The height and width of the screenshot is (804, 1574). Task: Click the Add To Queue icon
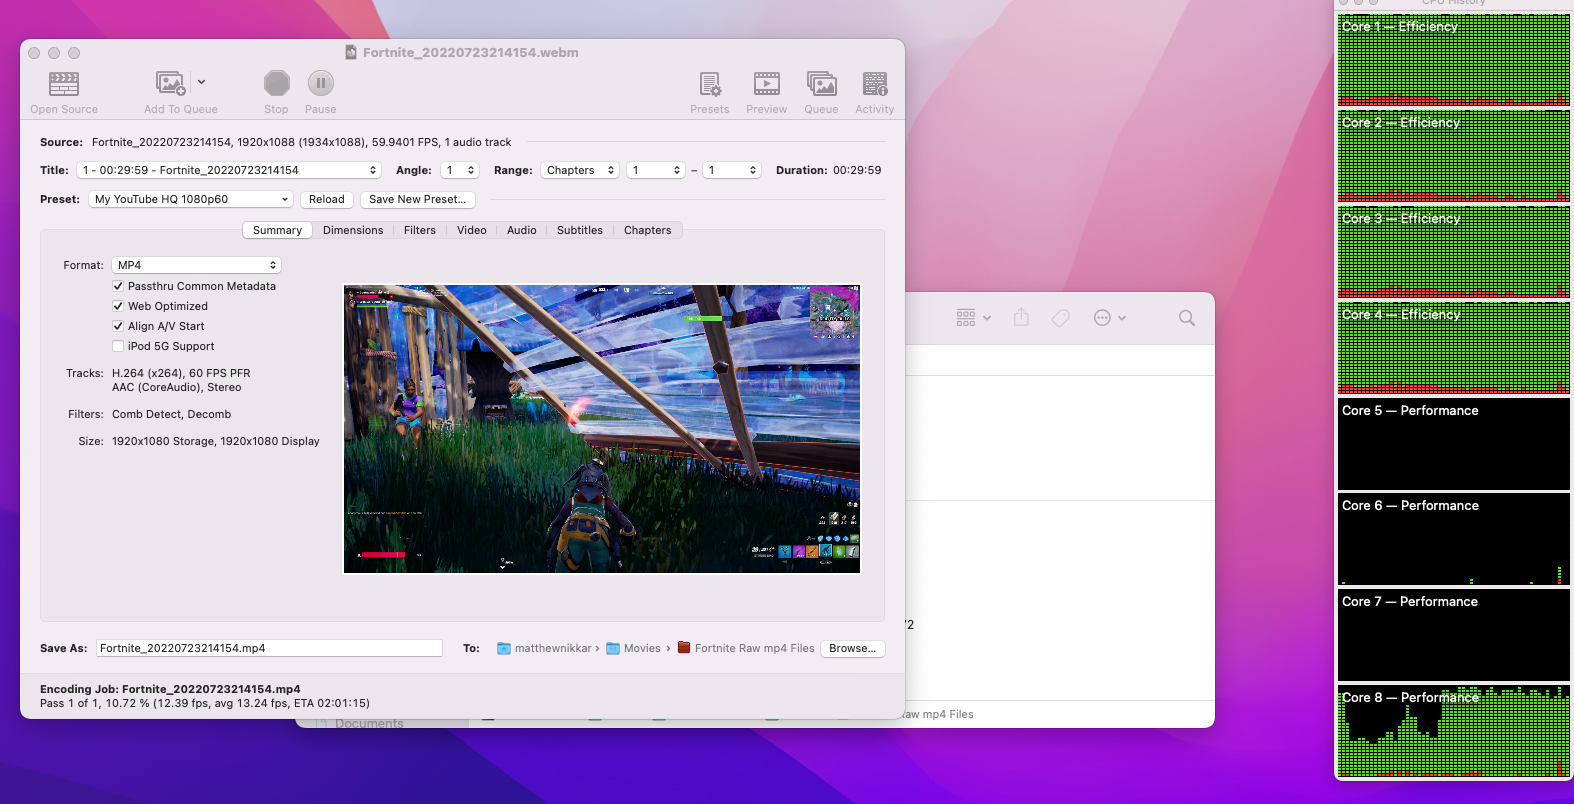tap(170, 83)
